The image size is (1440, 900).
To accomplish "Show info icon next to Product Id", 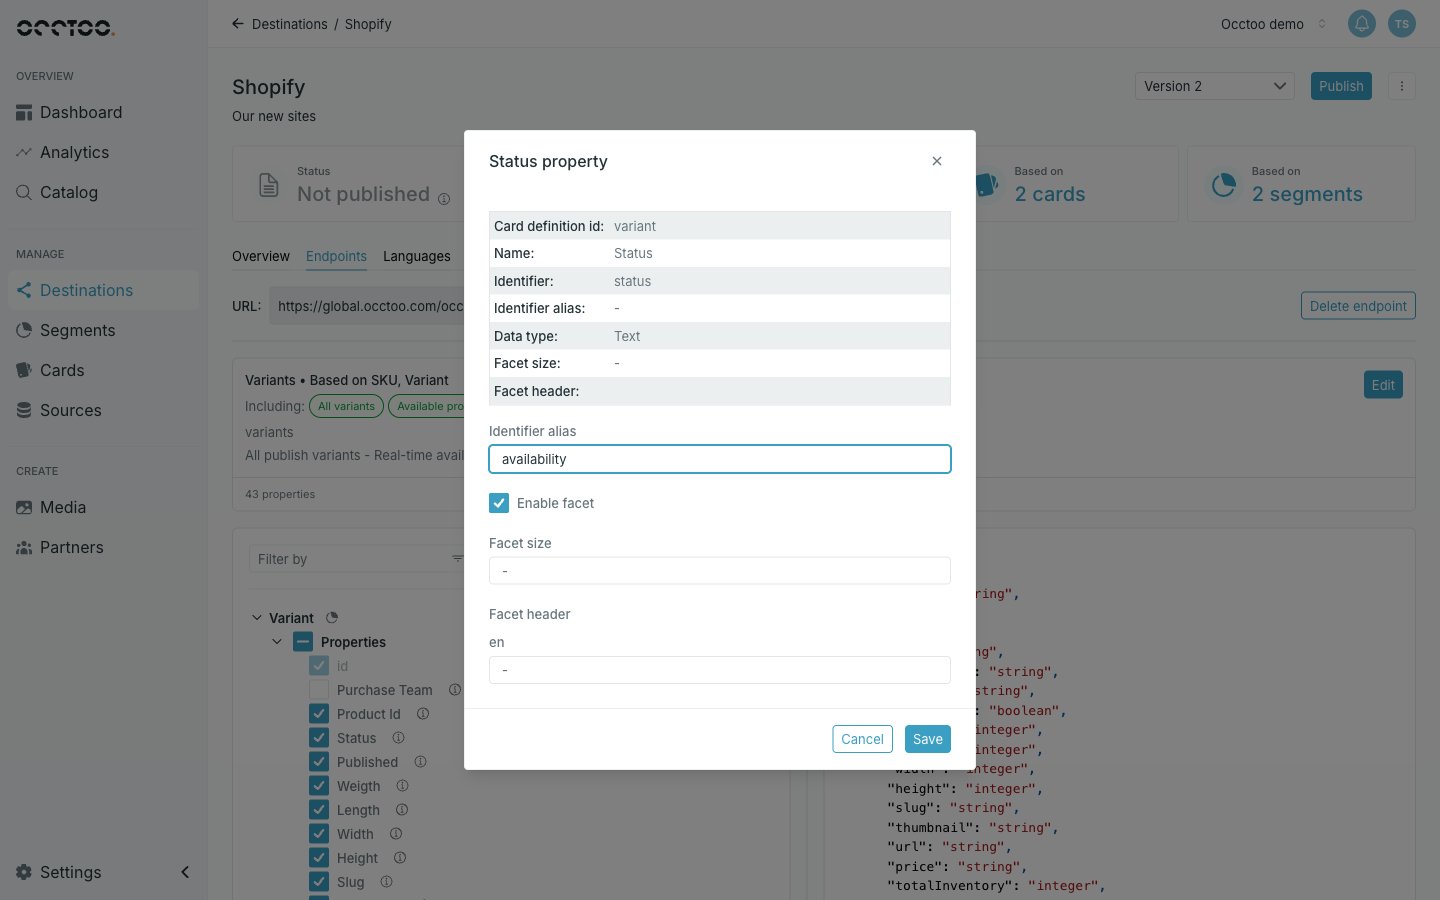I will (x=423, y=714).
